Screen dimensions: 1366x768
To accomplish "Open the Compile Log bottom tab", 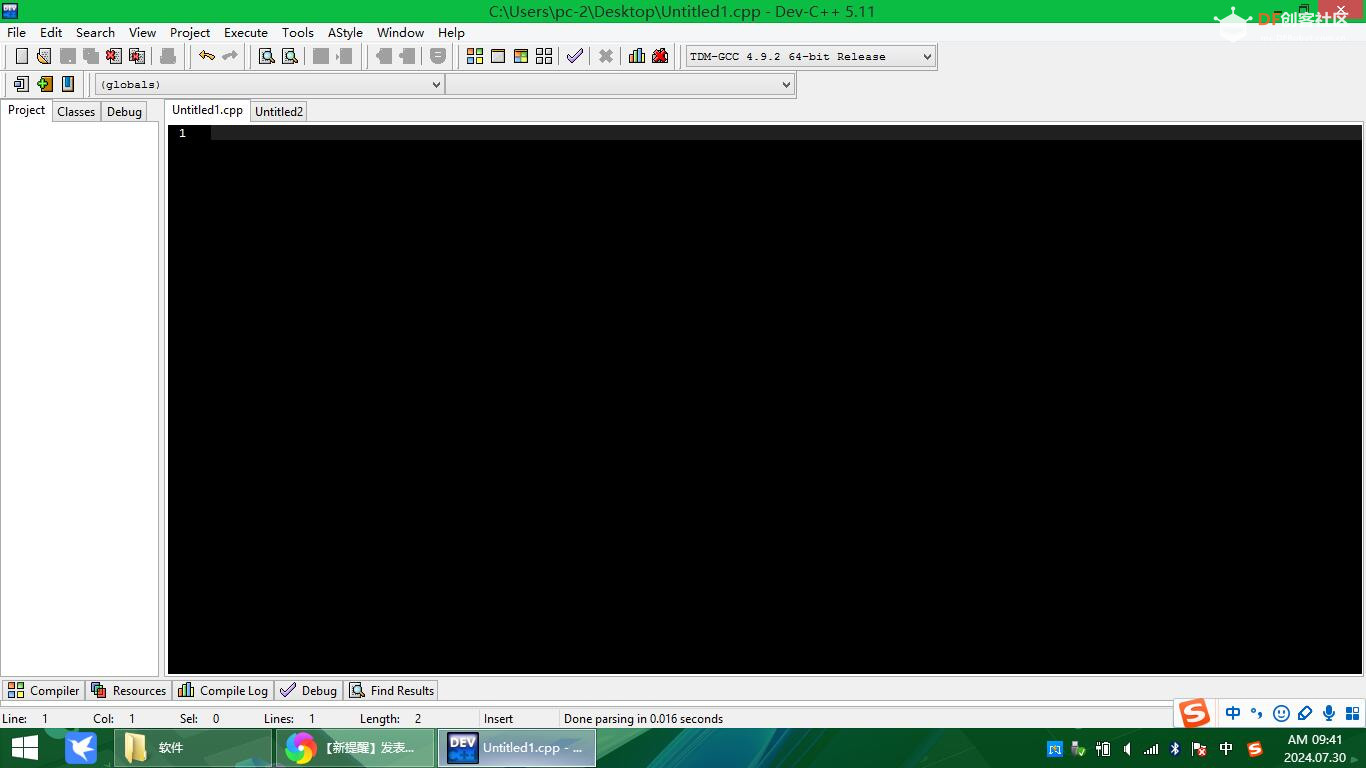I will point(223,690).
